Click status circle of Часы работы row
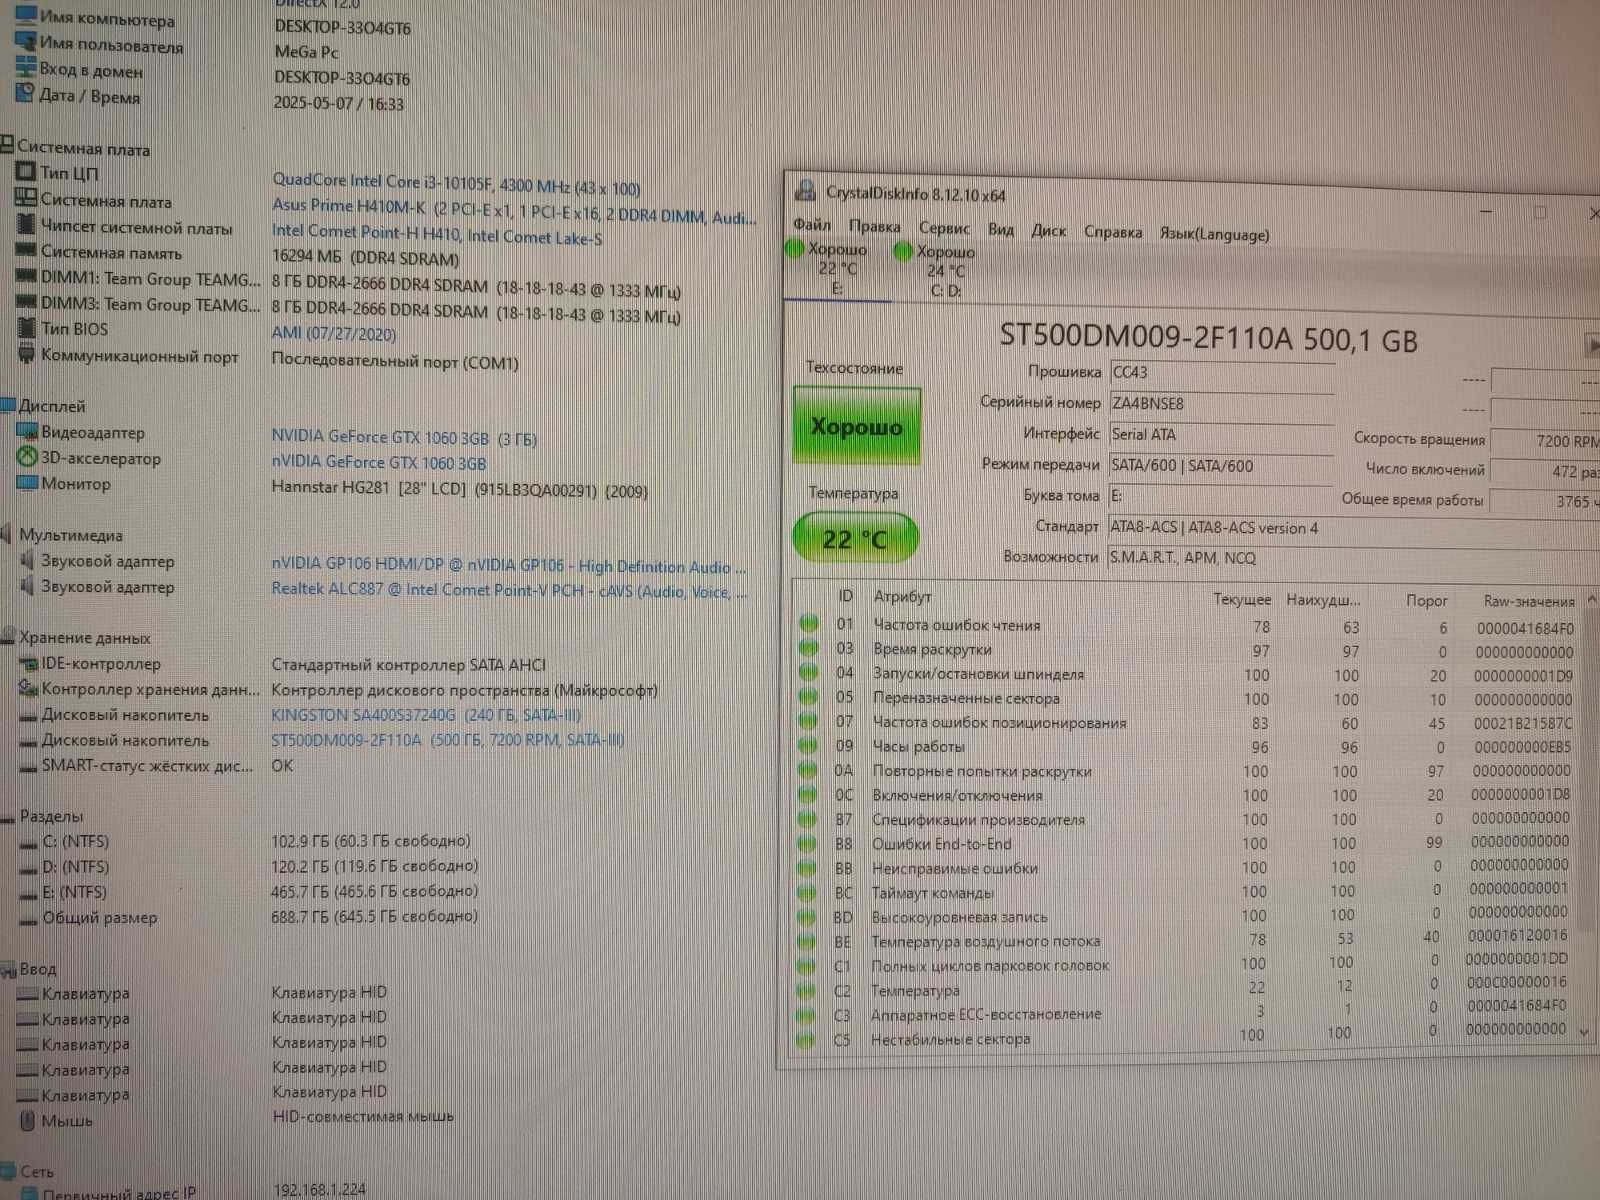 [x=808, y=745]
